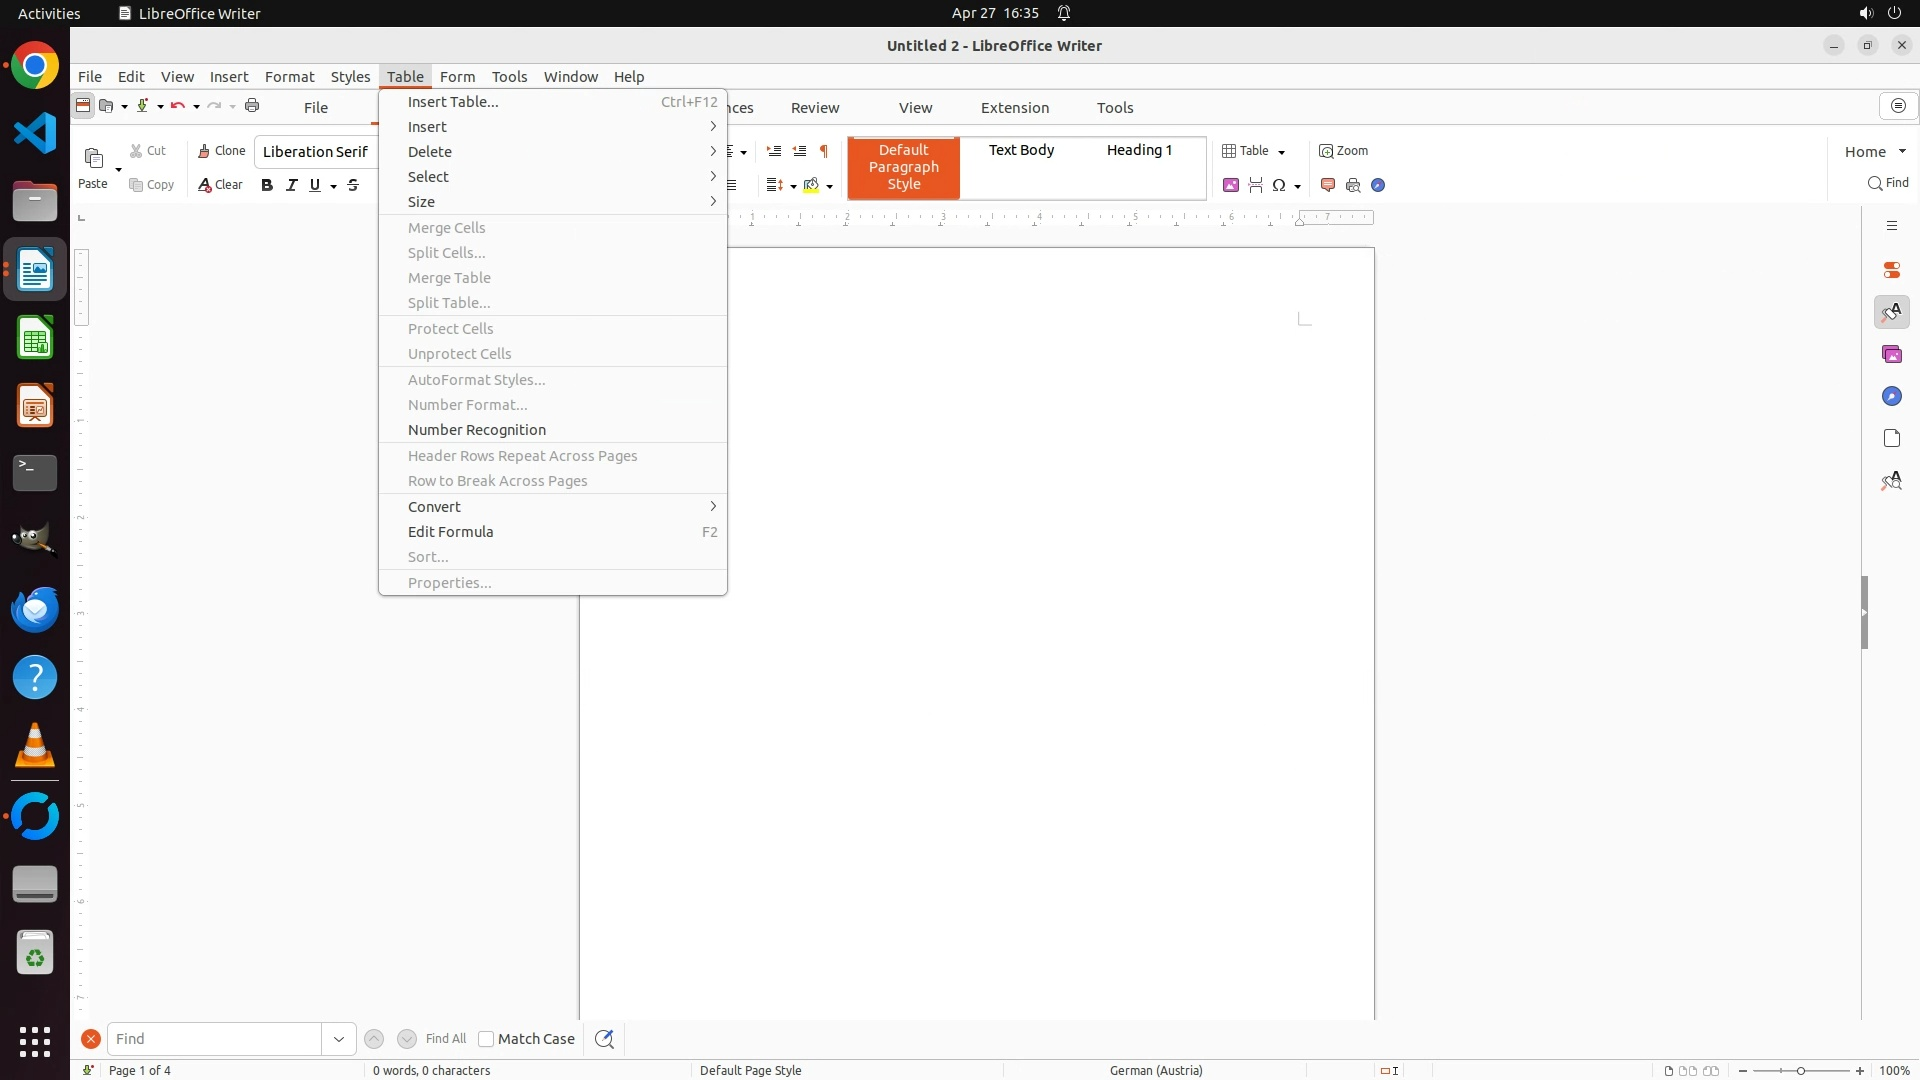Apply Heading 1 paragraph style
Image resolution: width=1920 pixels, height=1080 pixels.
pyautogui.click(x=1139, y=150)
